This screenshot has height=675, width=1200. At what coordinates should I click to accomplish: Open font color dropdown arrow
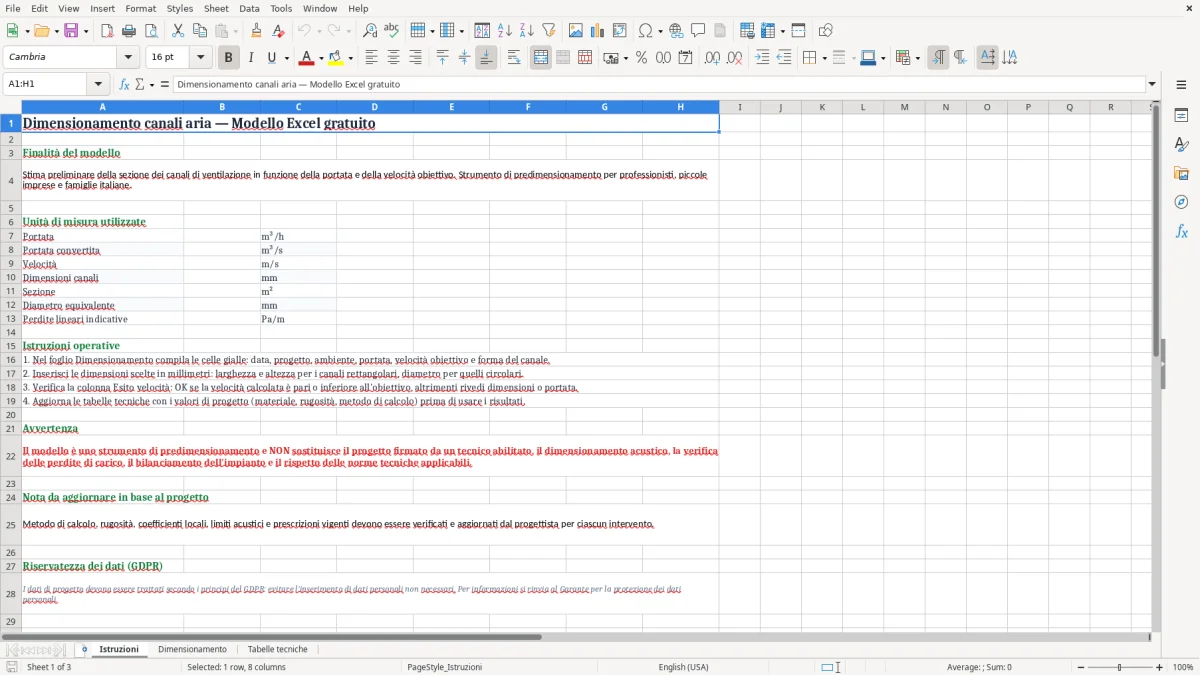pos(320,58)
